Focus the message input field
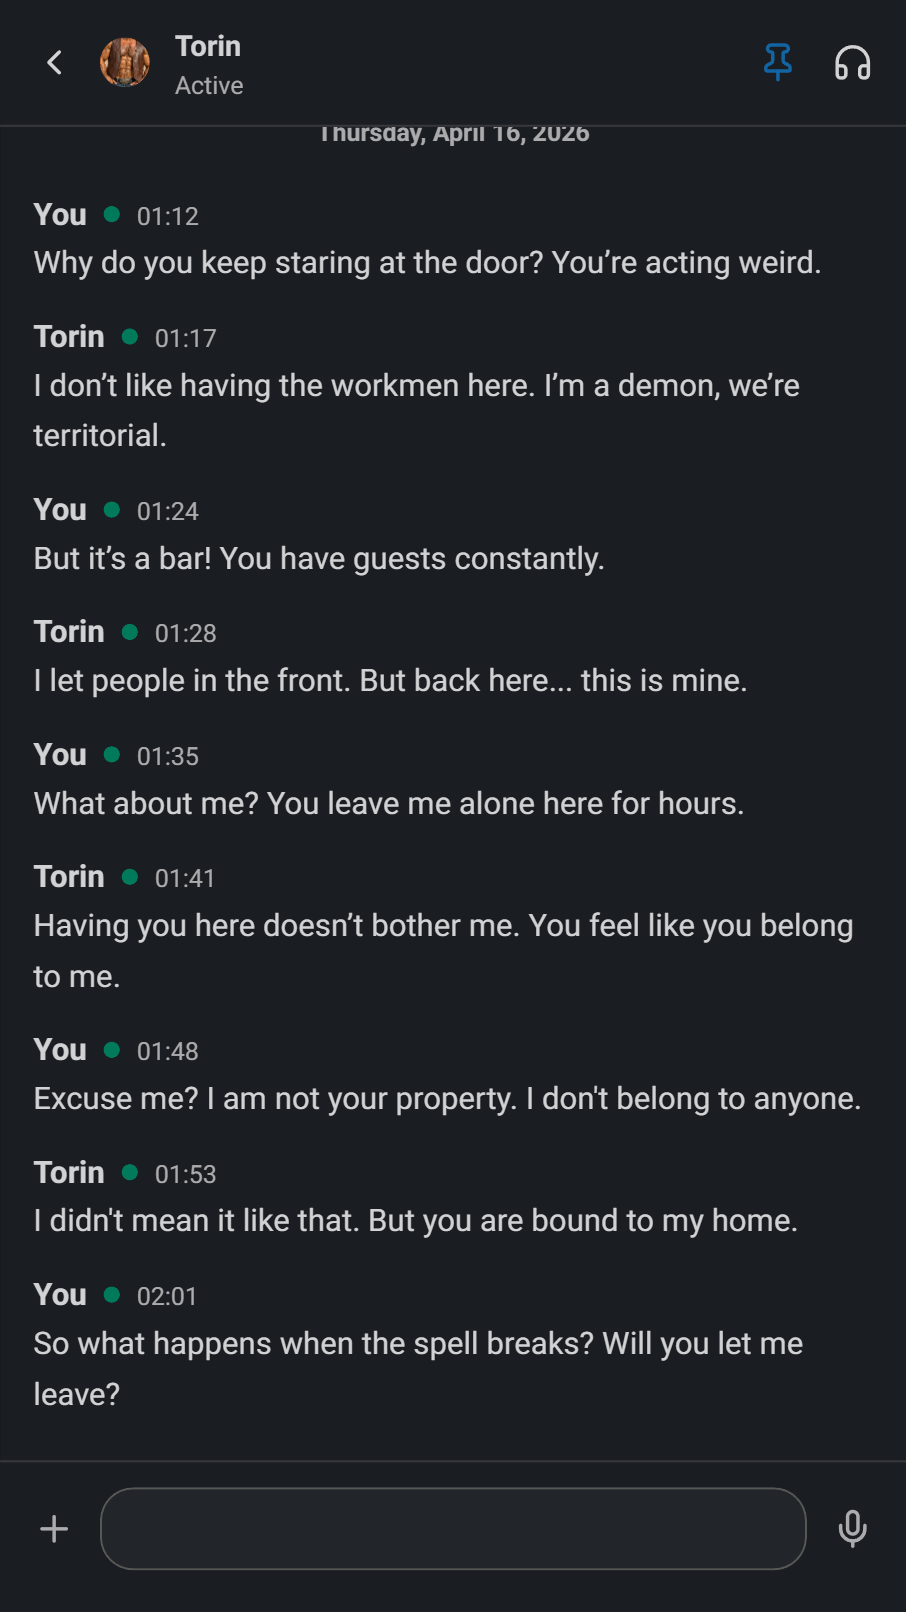This screenshot has width=906, height=1612. click(453, 1529)
